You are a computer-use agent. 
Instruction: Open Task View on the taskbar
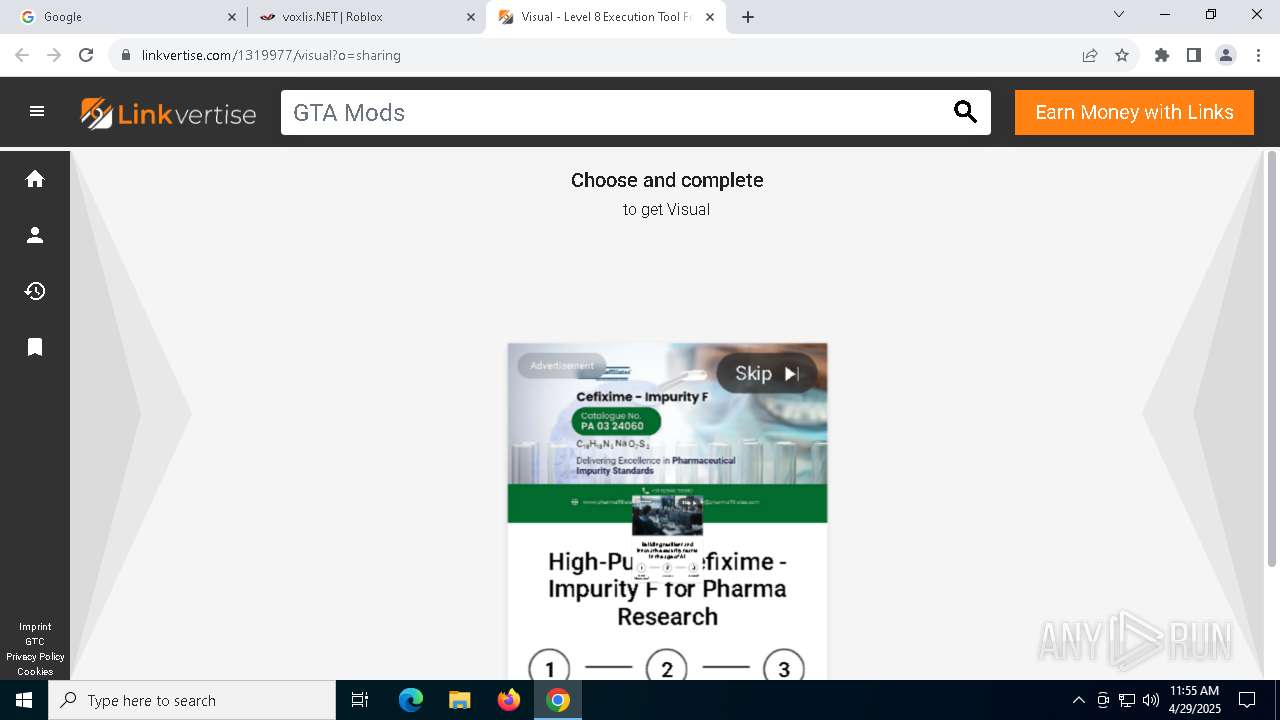click(360, 700)
